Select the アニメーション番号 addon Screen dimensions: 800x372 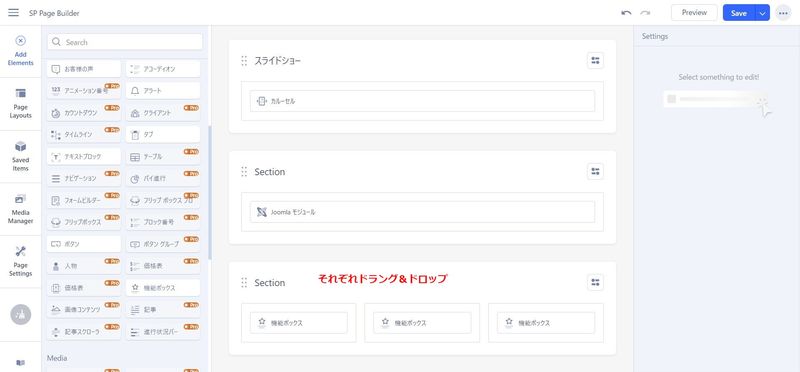point(84,90)
